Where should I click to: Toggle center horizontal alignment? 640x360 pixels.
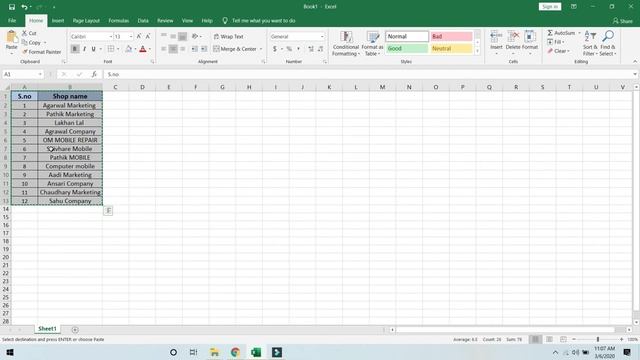click(173, 49)
